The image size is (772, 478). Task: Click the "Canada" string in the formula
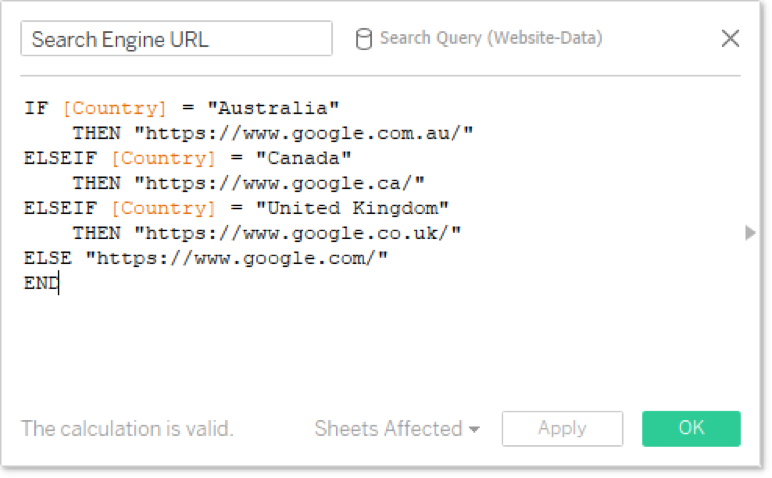pos(304,158)
